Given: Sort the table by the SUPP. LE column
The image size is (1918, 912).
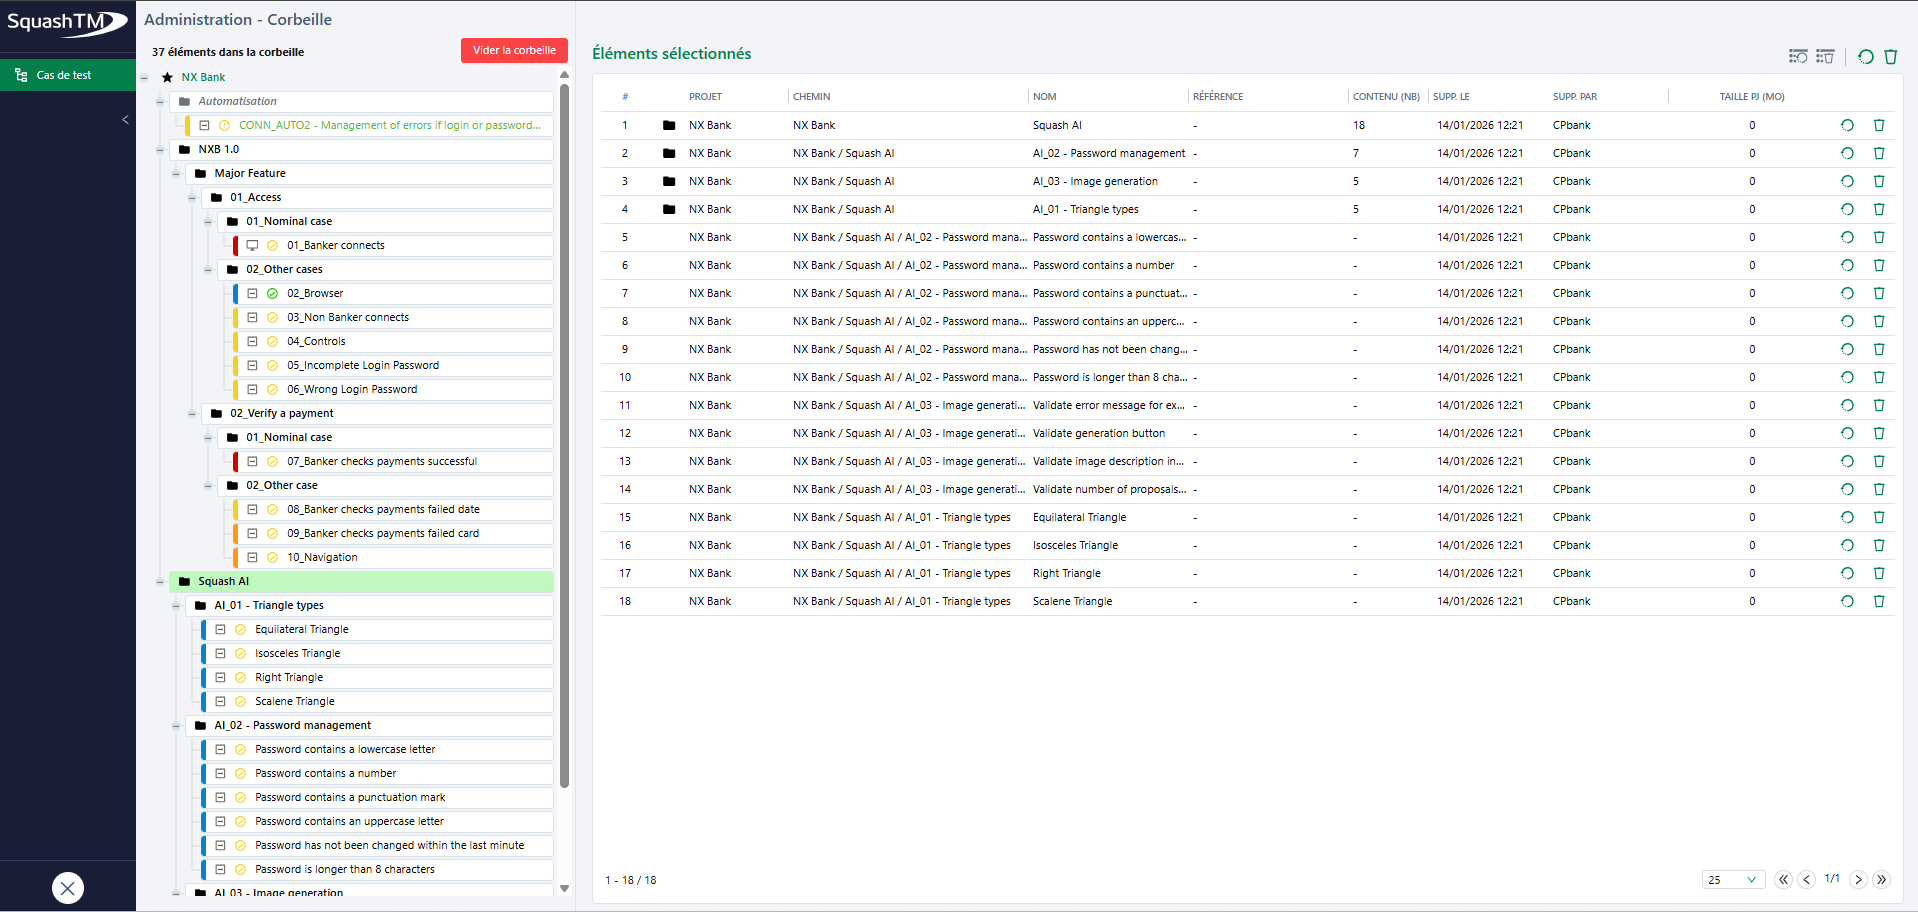Looking at the screenshot, I should (x=1451, y=97).
